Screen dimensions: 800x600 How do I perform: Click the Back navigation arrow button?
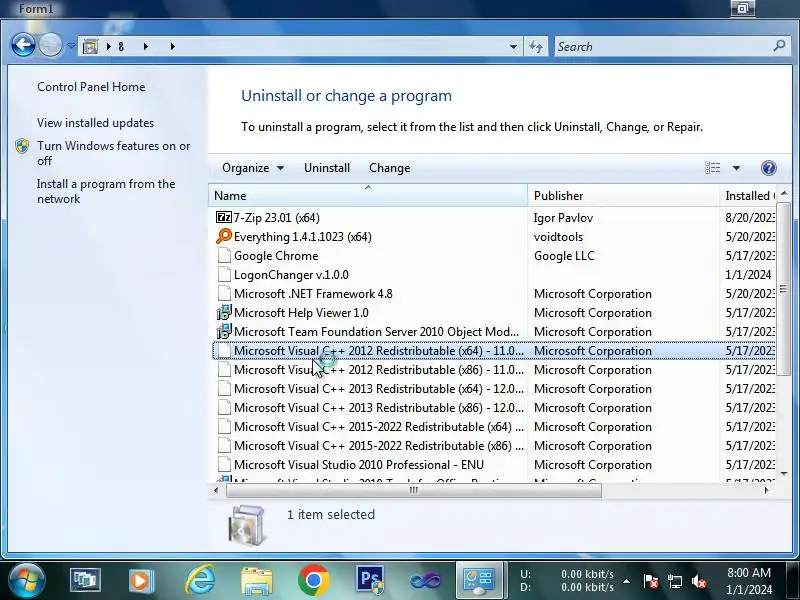(x=23, y=46)
